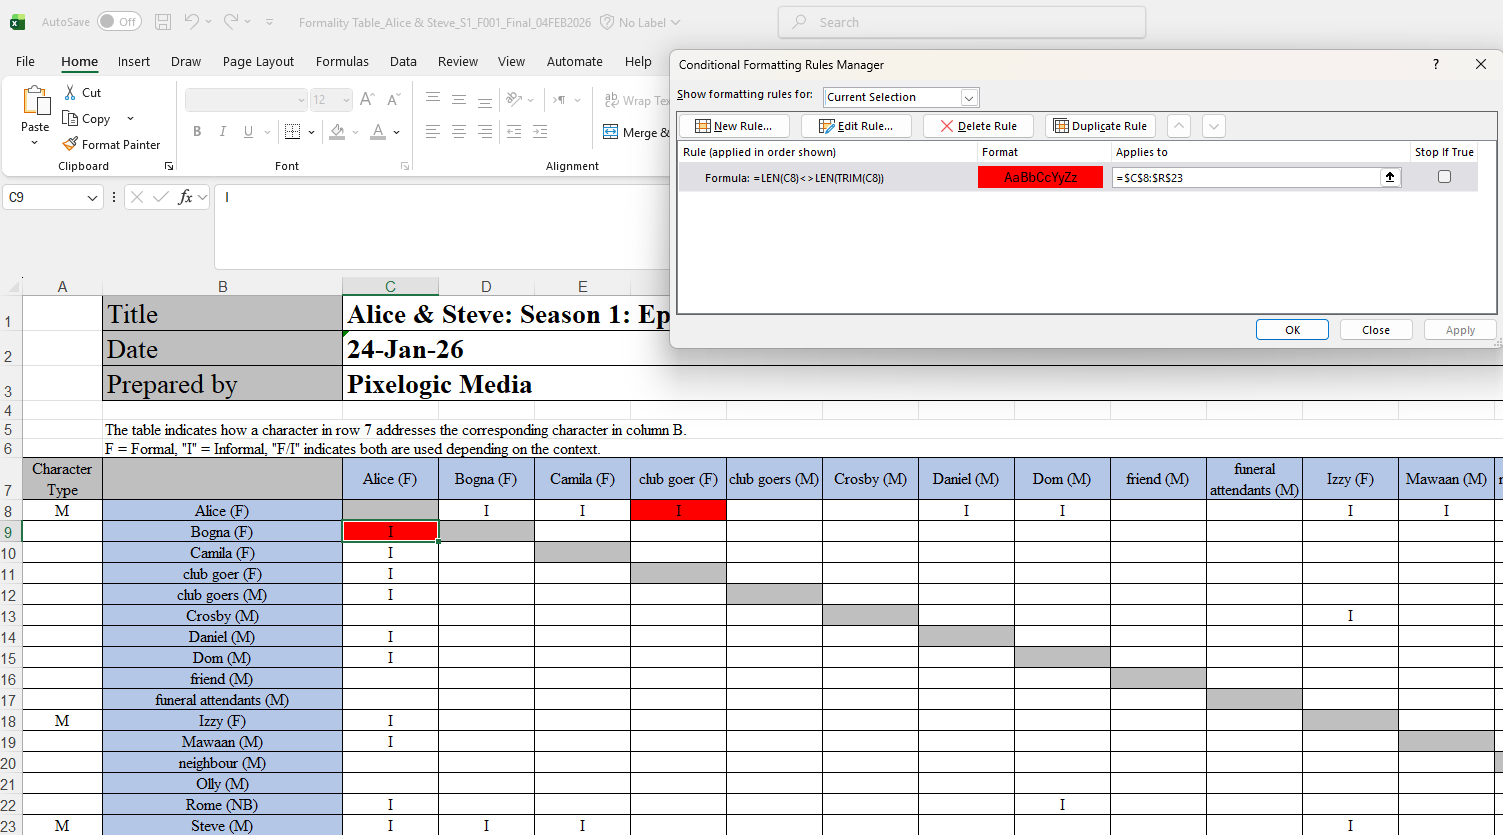Click the Decrease Font Size icon

[393, 100]
